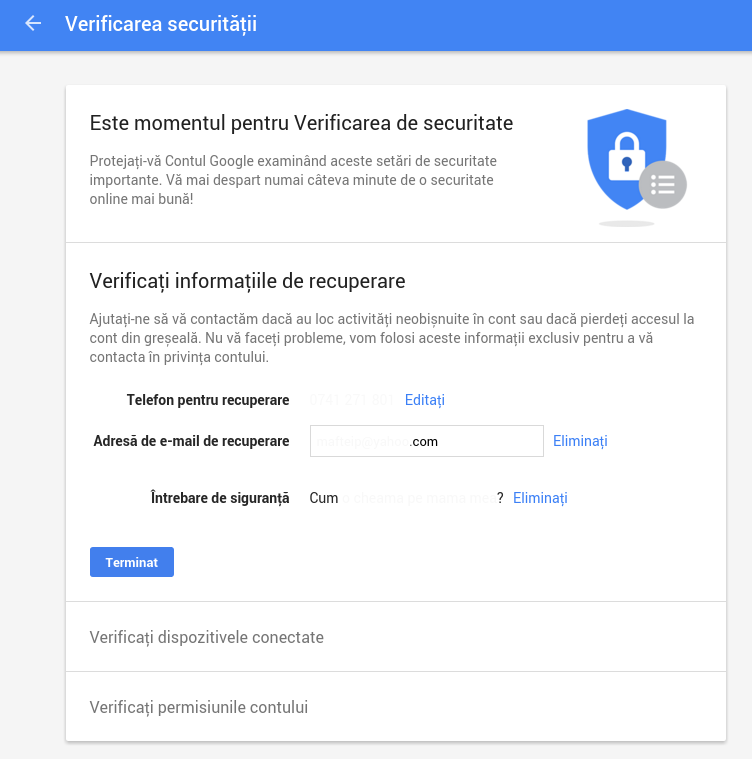The height and width of the screenshot is (759, 752).
Task: Click the Verificarea securității header title
Action: tap(161, 24)
